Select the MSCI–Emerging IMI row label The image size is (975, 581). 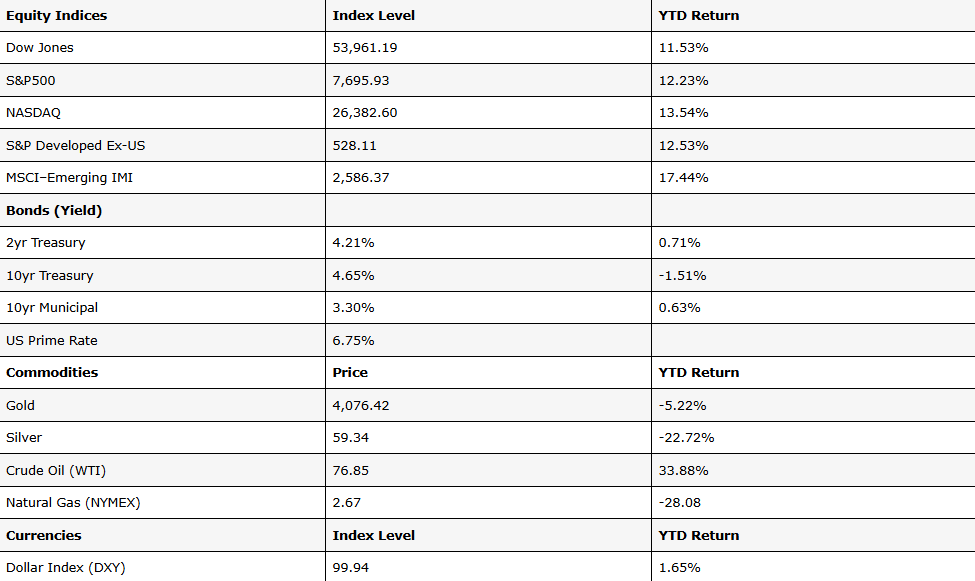70,178
